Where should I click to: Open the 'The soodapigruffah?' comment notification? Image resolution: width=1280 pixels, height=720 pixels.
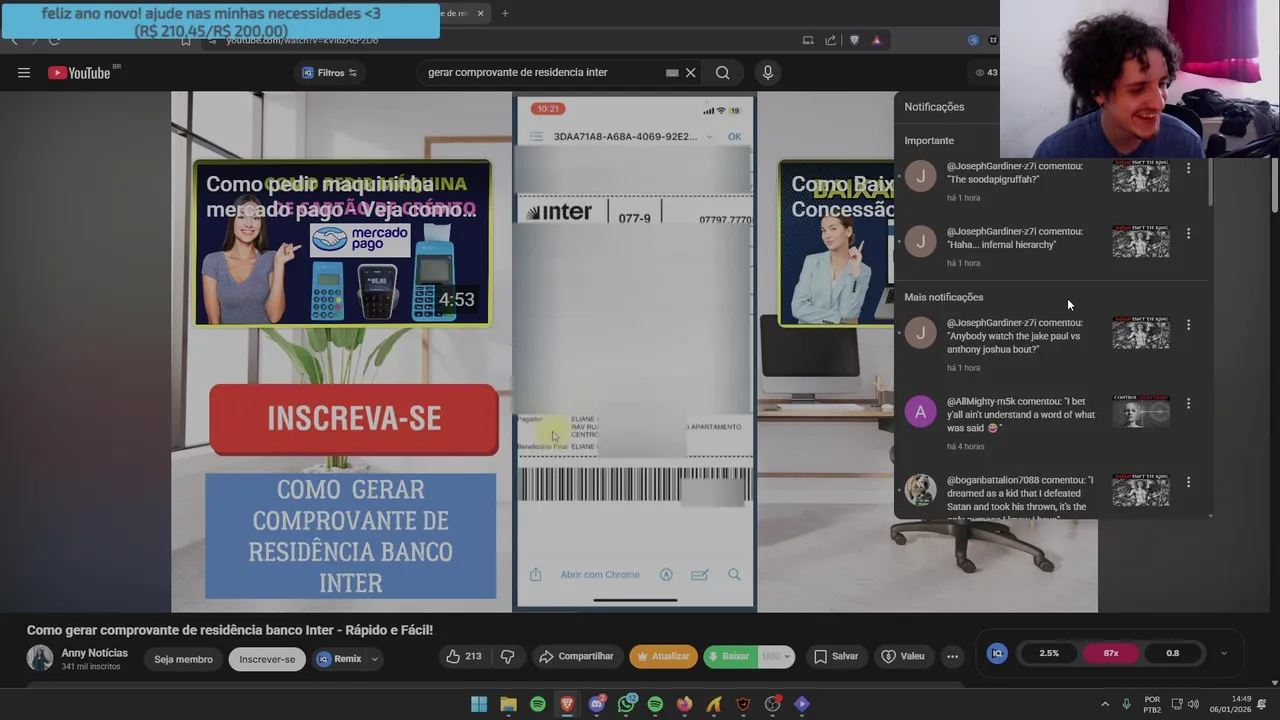(1015, 173)
